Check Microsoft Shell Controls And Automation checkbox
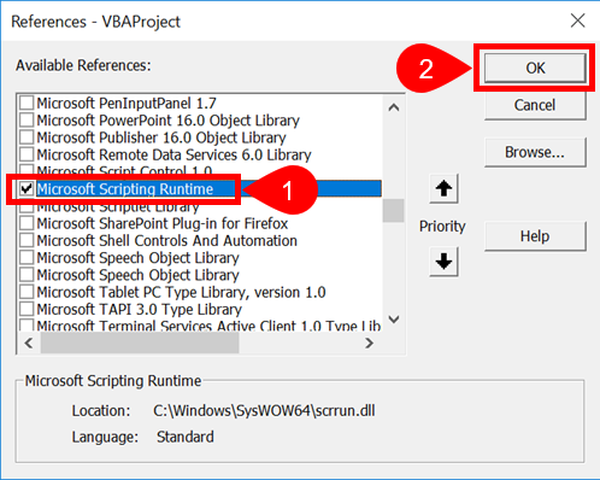The width and height of the screenshot is (600, 480). click(x=27, y=240)
